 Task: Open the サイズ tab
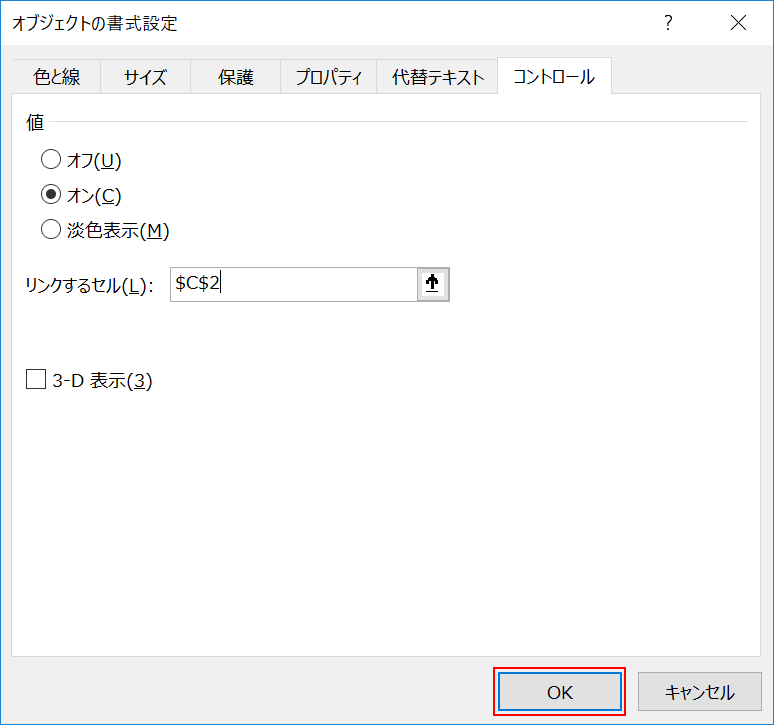[146, 76]
